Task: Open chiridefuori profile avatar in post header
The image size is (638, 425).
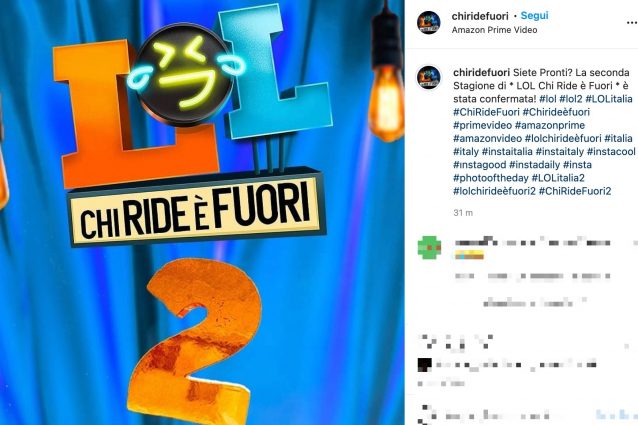Action: click(x=429, y=22)
